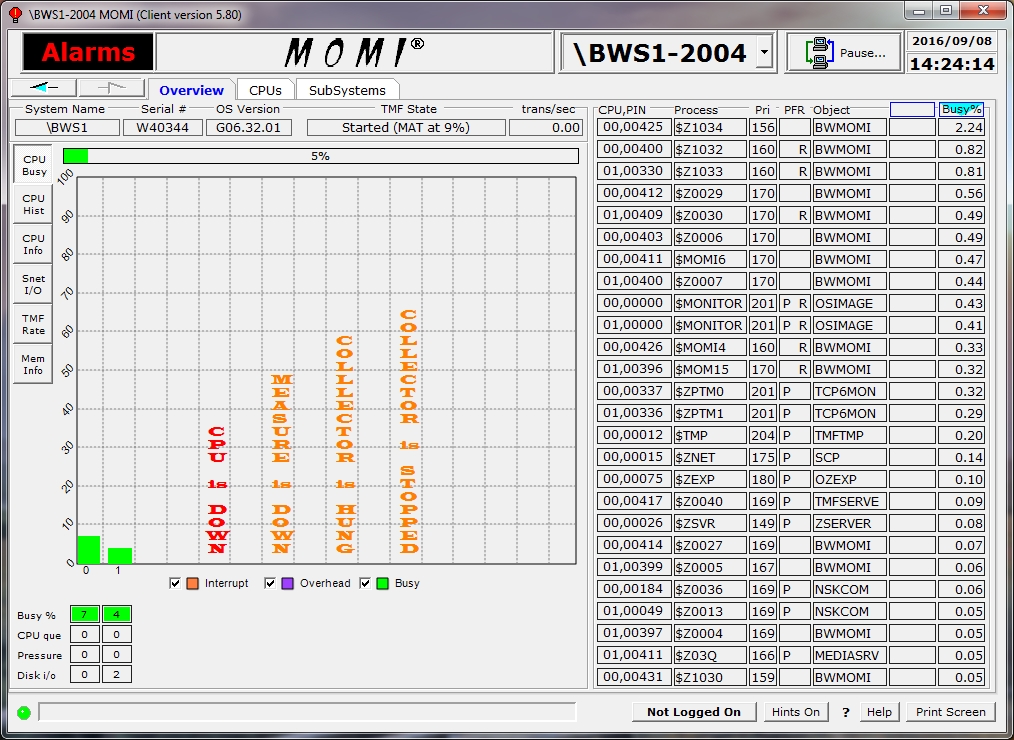Click the Not Logged On button
The image size is (1014, 740).
[x=694, y=712]
